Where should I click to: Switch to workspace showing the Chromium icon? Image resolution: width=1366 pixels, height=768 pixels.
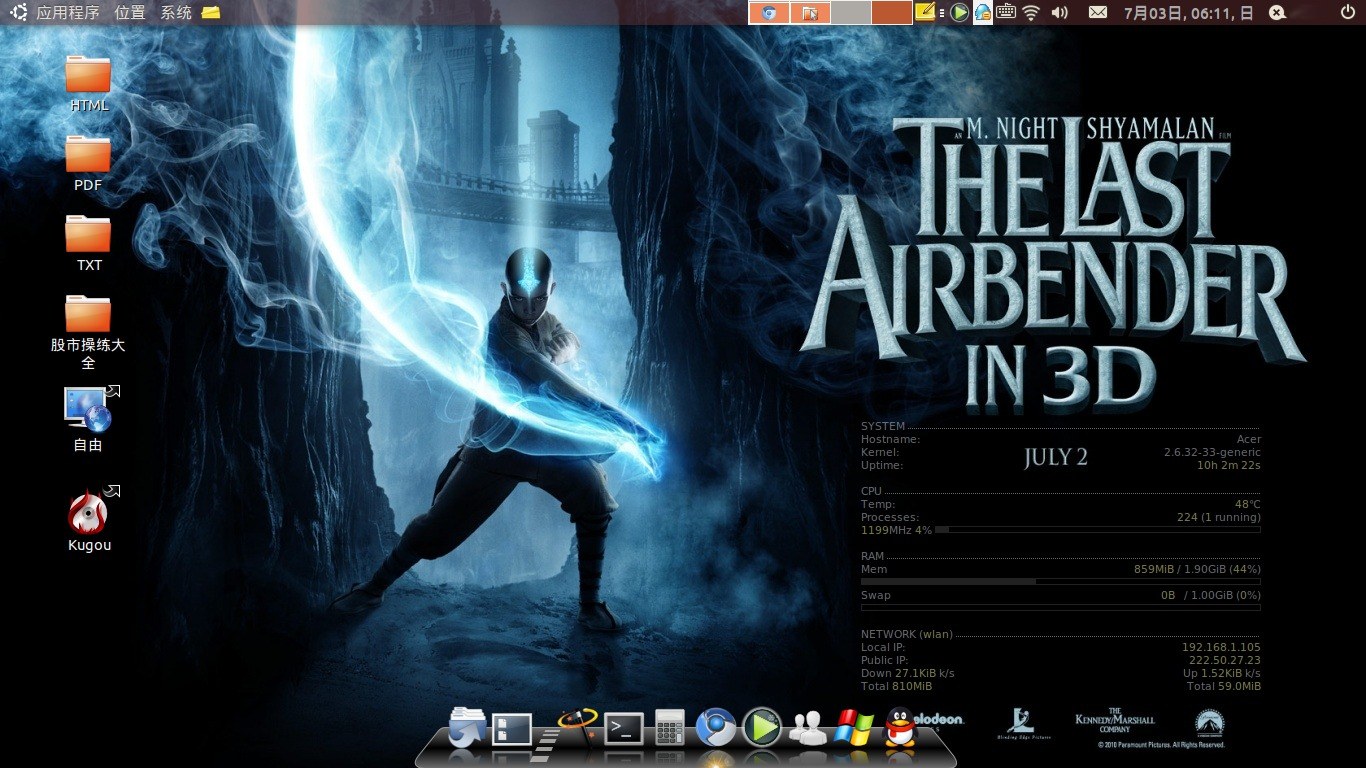click(769, 13)
